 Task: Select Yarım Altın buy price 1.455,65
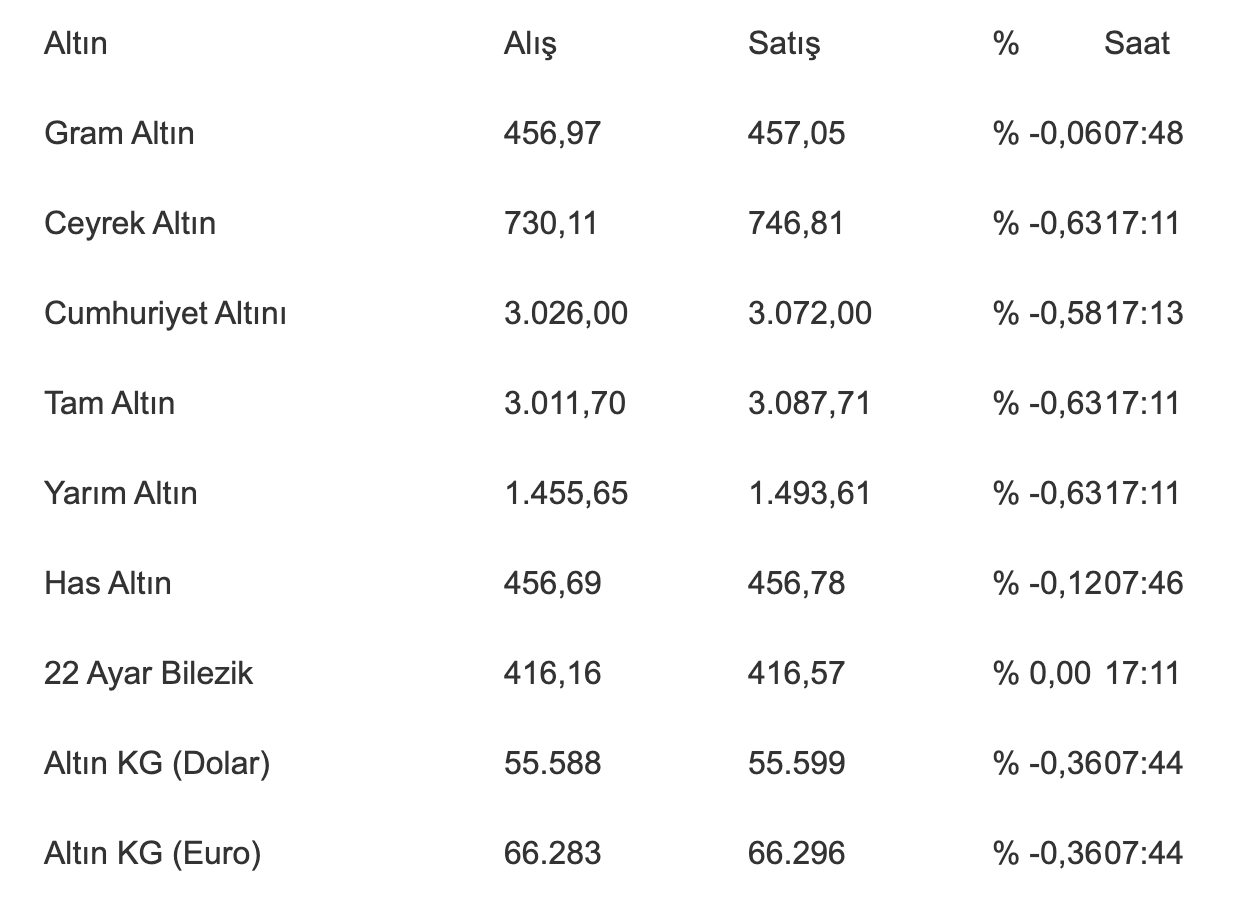click(566, 493)
